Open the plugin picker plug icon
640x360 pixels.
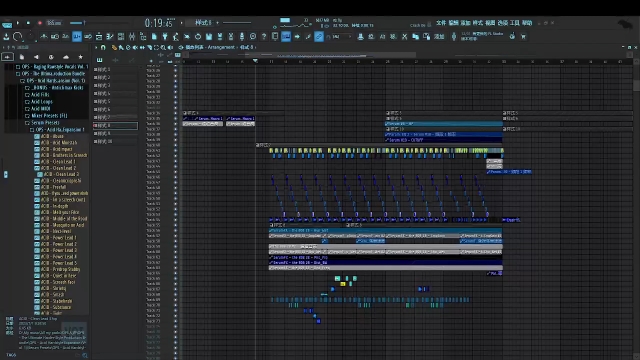click(x=165, y=37)
